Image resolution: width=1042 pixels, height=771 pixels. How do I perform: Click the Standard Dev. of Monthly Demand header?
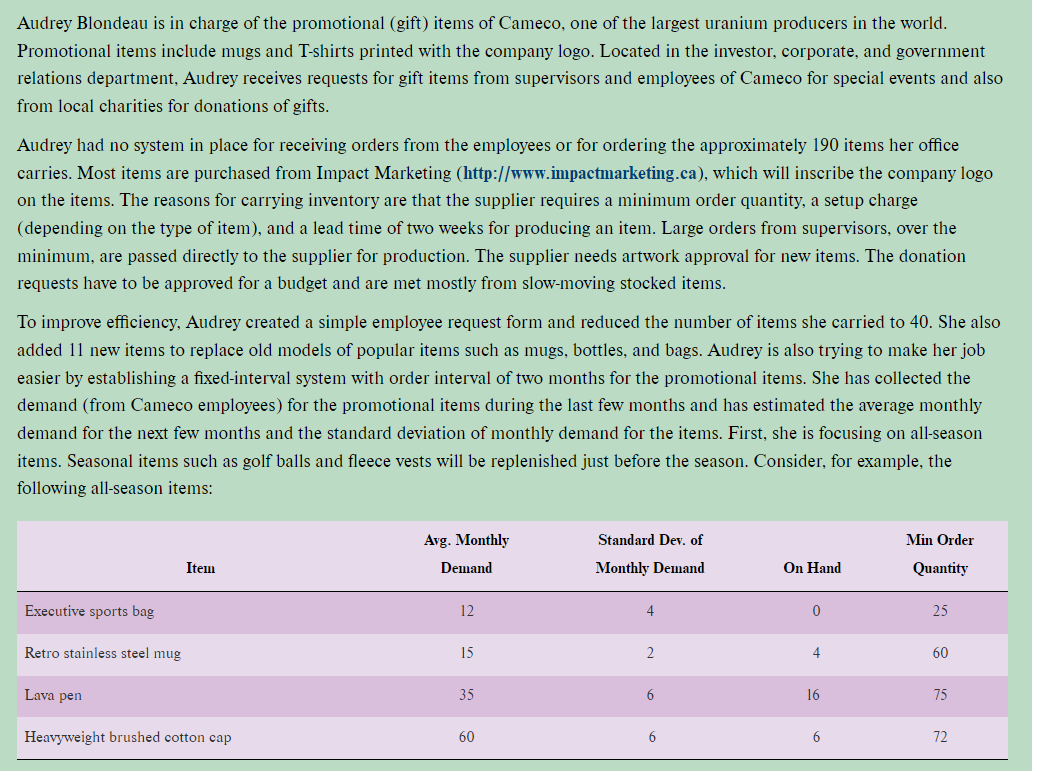(x=651, y=554)
